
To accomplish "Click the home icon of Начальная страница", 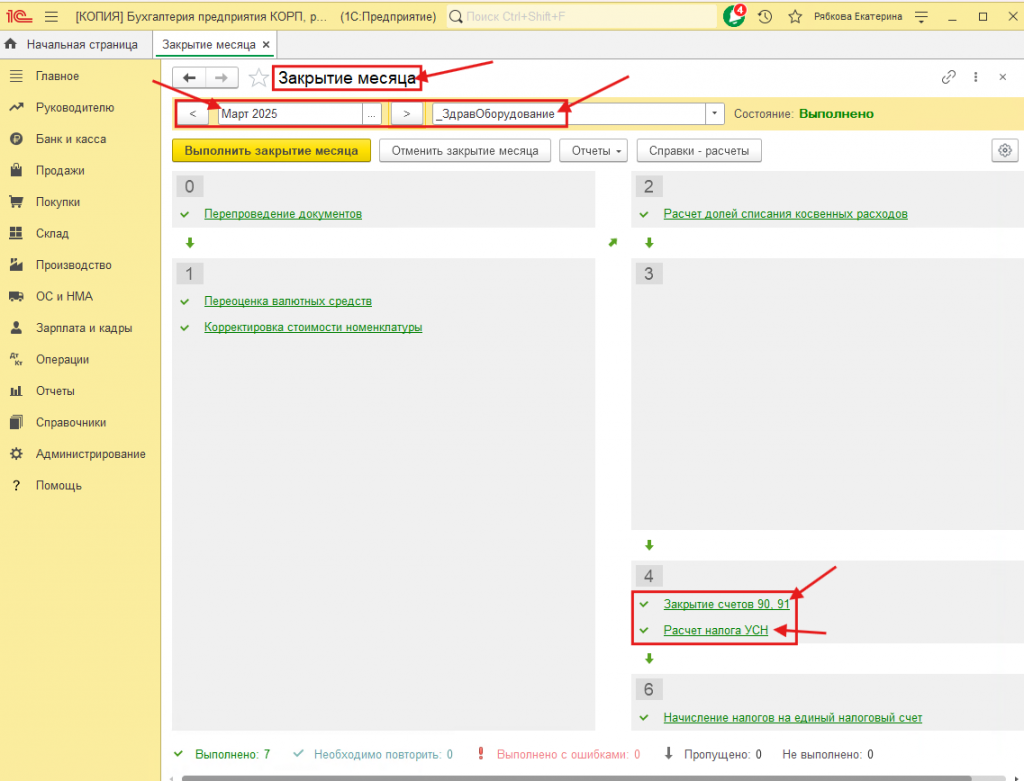I will point(10,44).
